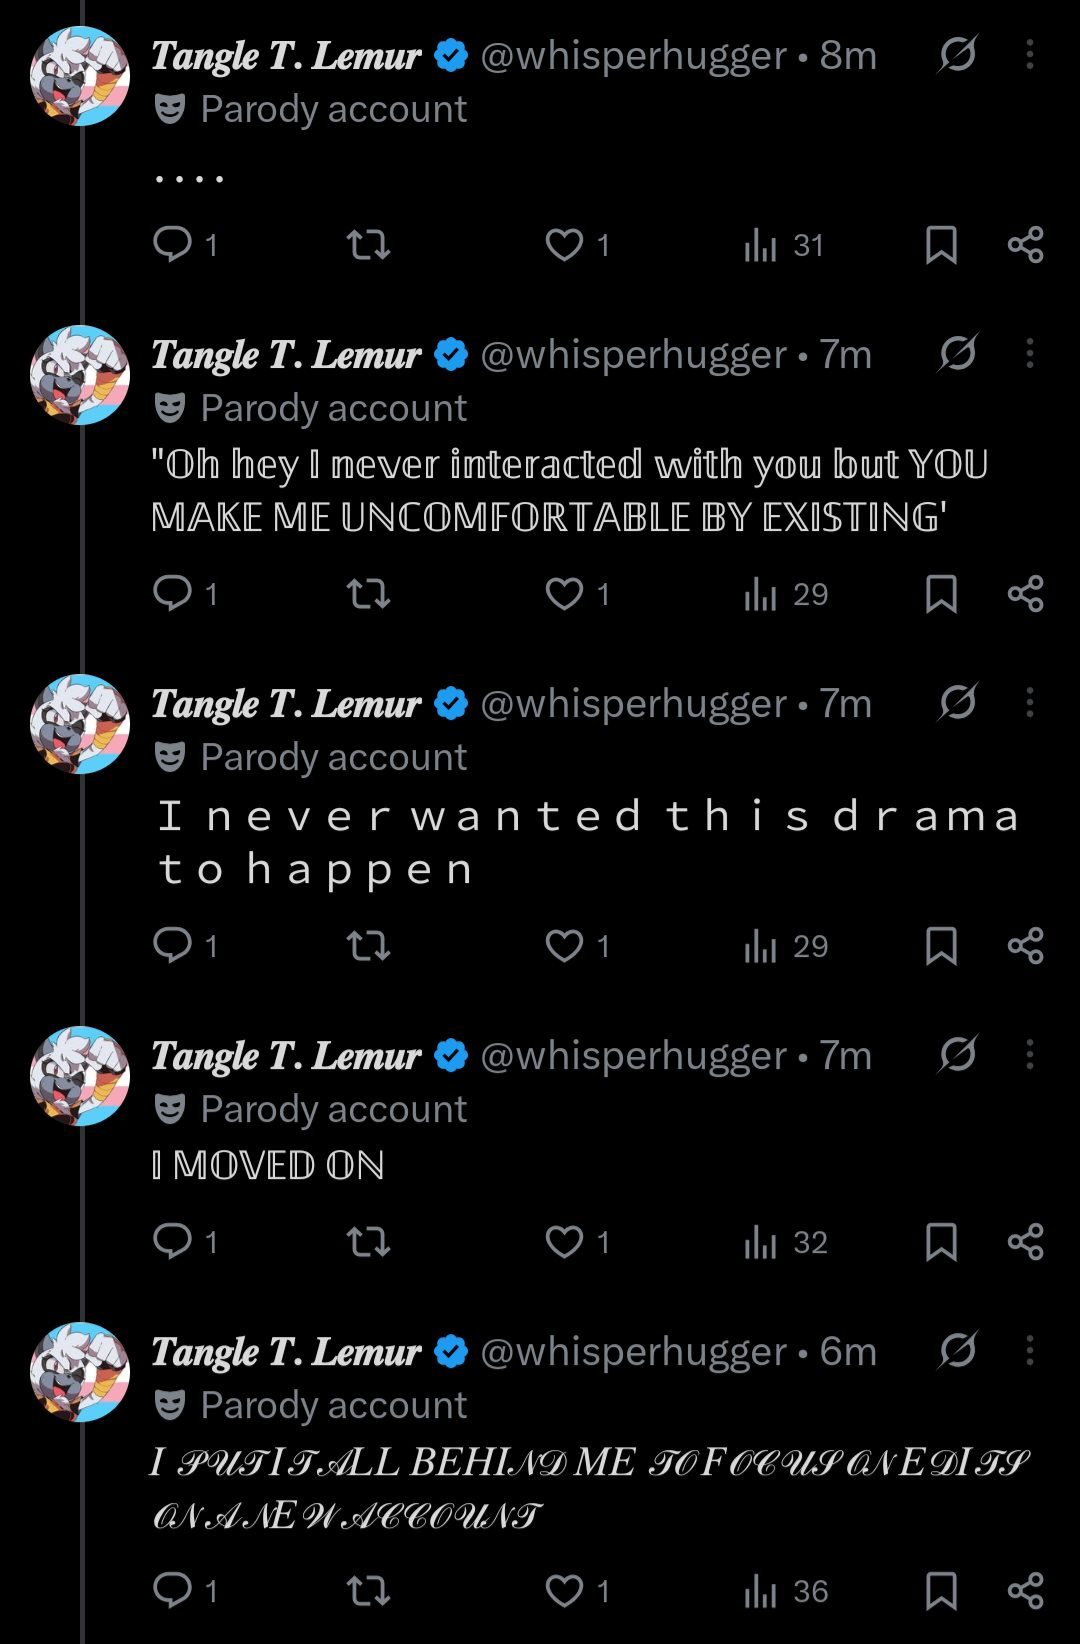Bookmark the "...." tweet
This screenshot has height=1644, width=1080.
[x=941, y=245]
